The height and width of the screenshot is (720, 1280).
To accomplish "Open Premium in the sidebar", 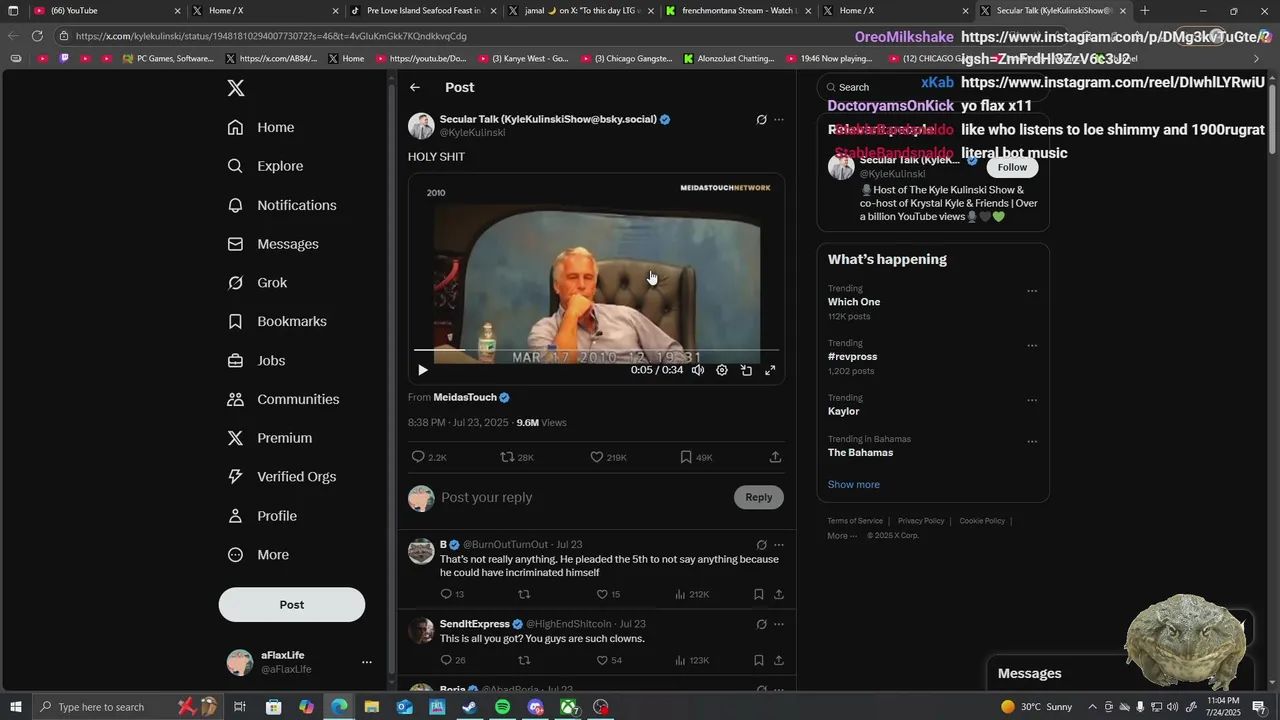I will click(x=270, y=438).
